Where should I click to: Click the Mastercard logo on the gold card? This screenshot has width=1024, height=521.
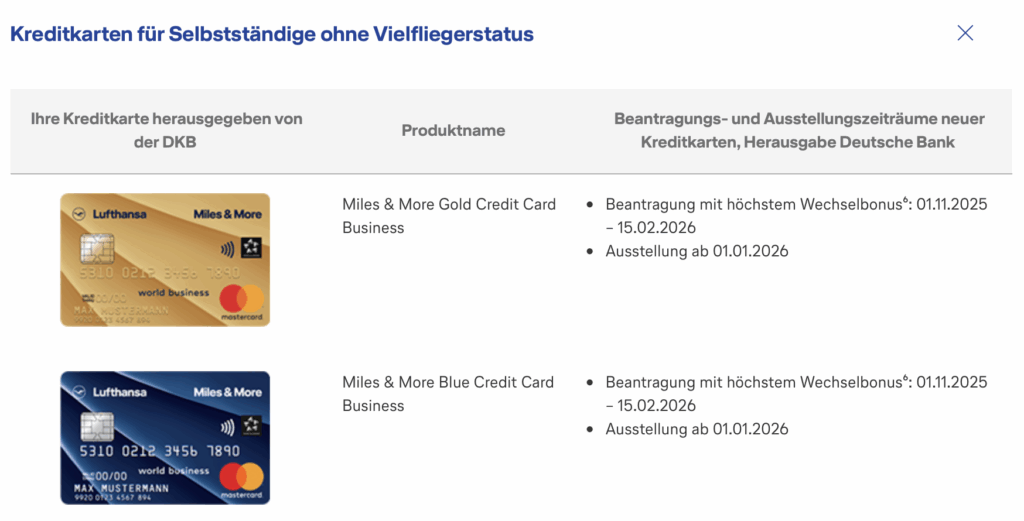coord(241,297)
